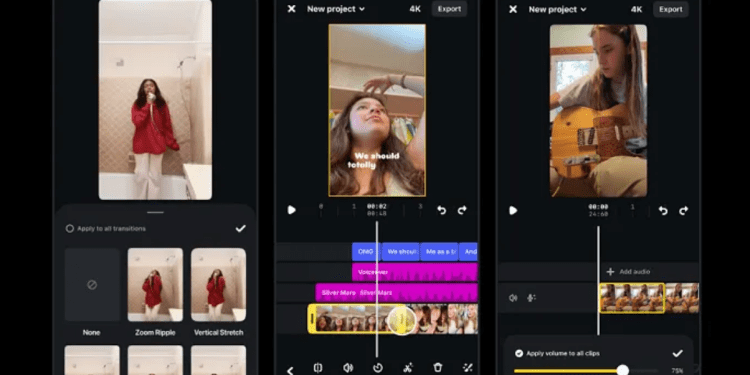The height and width of the screenshot is (375, 750).
Task: Click the red sweater video preview
Action: [x=155, y=99]
